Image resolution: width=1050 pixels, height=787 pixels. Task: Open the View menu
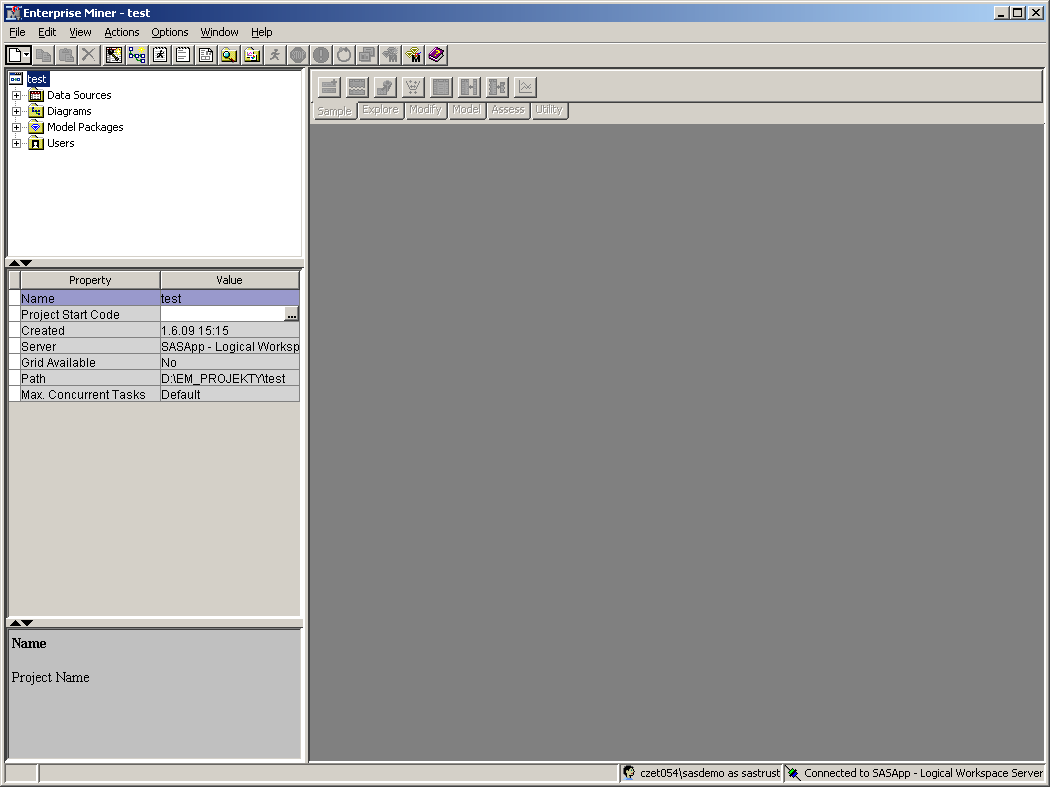point(80,32)
